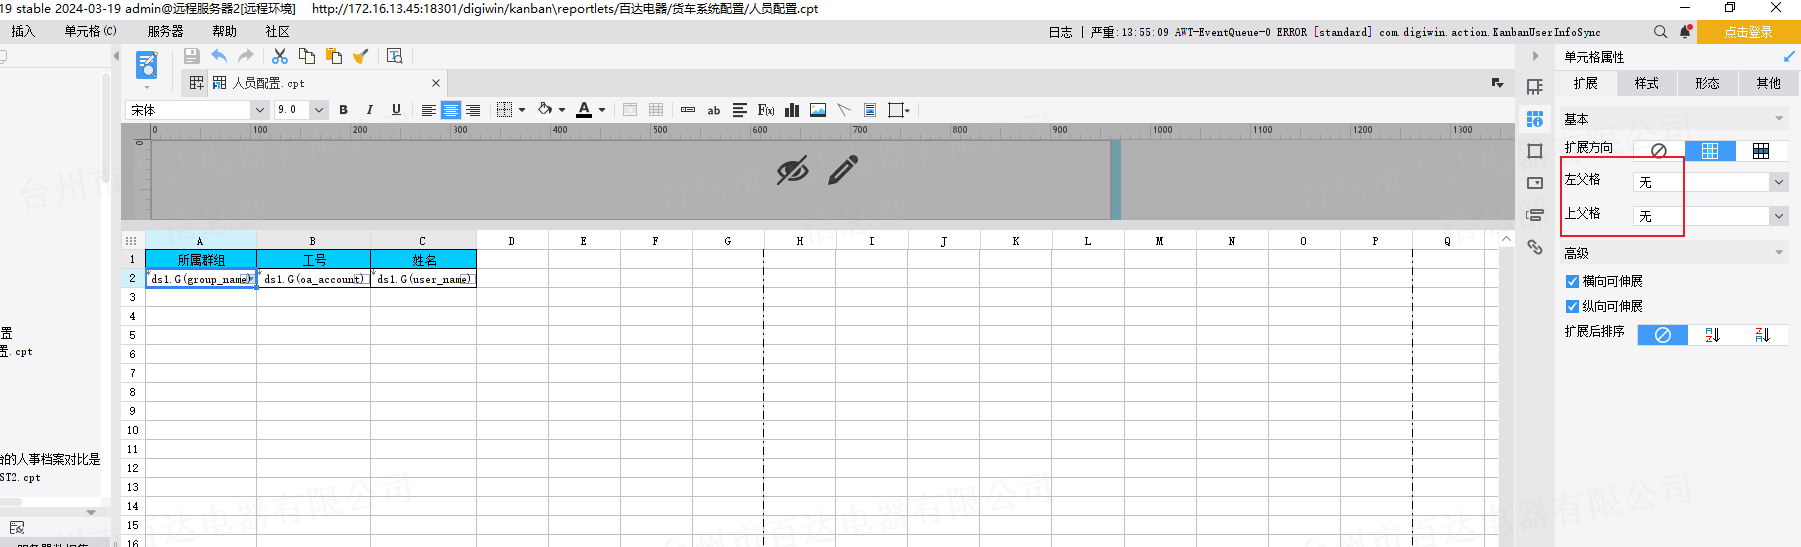Image resolution: width=1801 pixels, height=547 pixels.
Task: Select the 扩展 properties tab
Action: 1586,83
